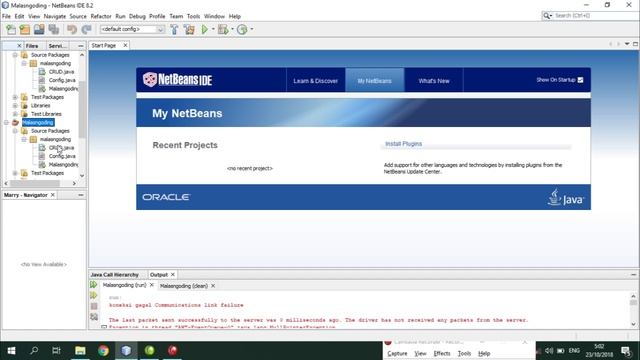Open the Effects menu in recorder window
The image size is (640, 360).
click(x=442, y=353)
